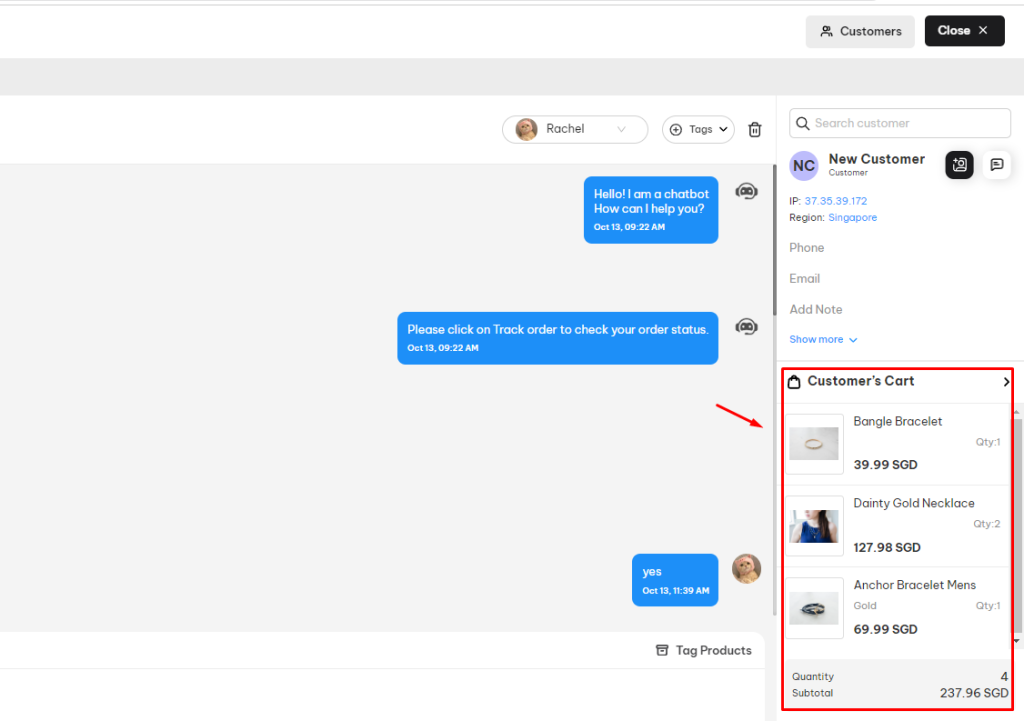Click the Bangle Bracelet product name
Screen dimensions: 1024x721
tap(897, 421)
